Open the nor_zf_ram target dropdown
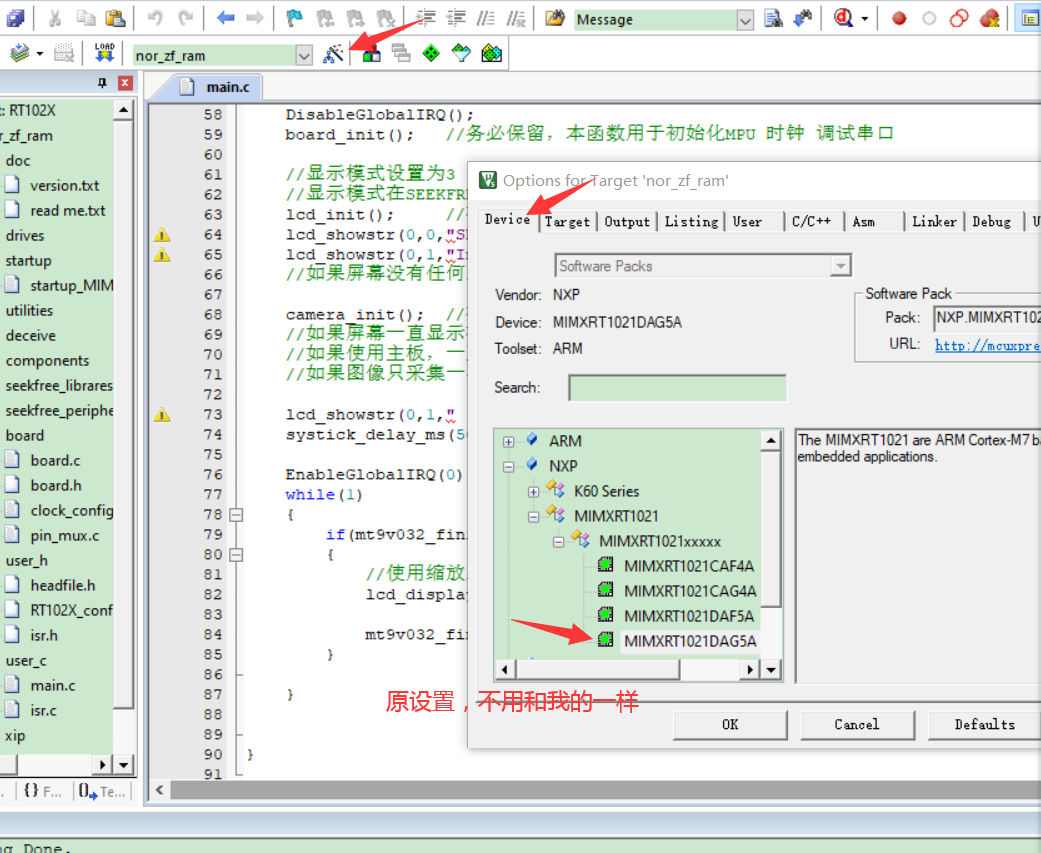This screenshot has height=853, width=1041. (305, 55)
